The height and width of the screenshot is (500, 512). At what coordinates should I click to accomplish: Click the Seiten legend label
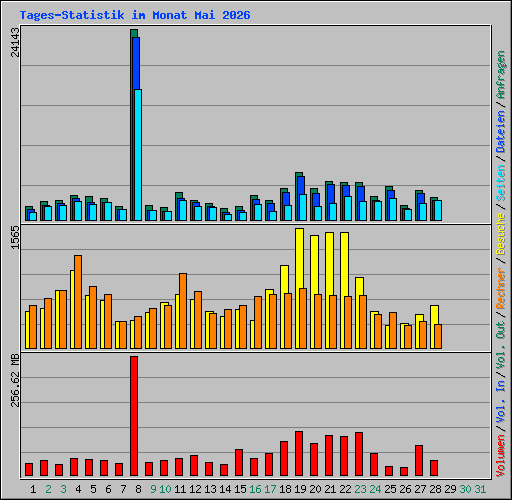click(x=501, y=183)
